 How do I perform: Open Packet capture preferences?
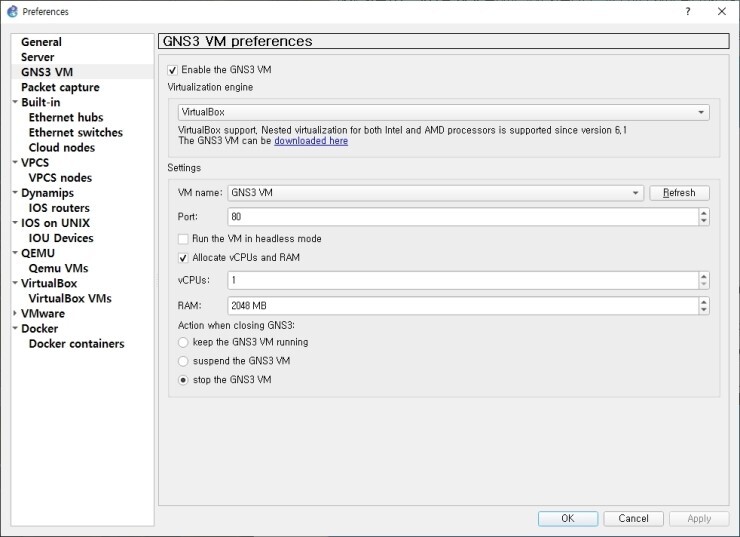[60, 87]
